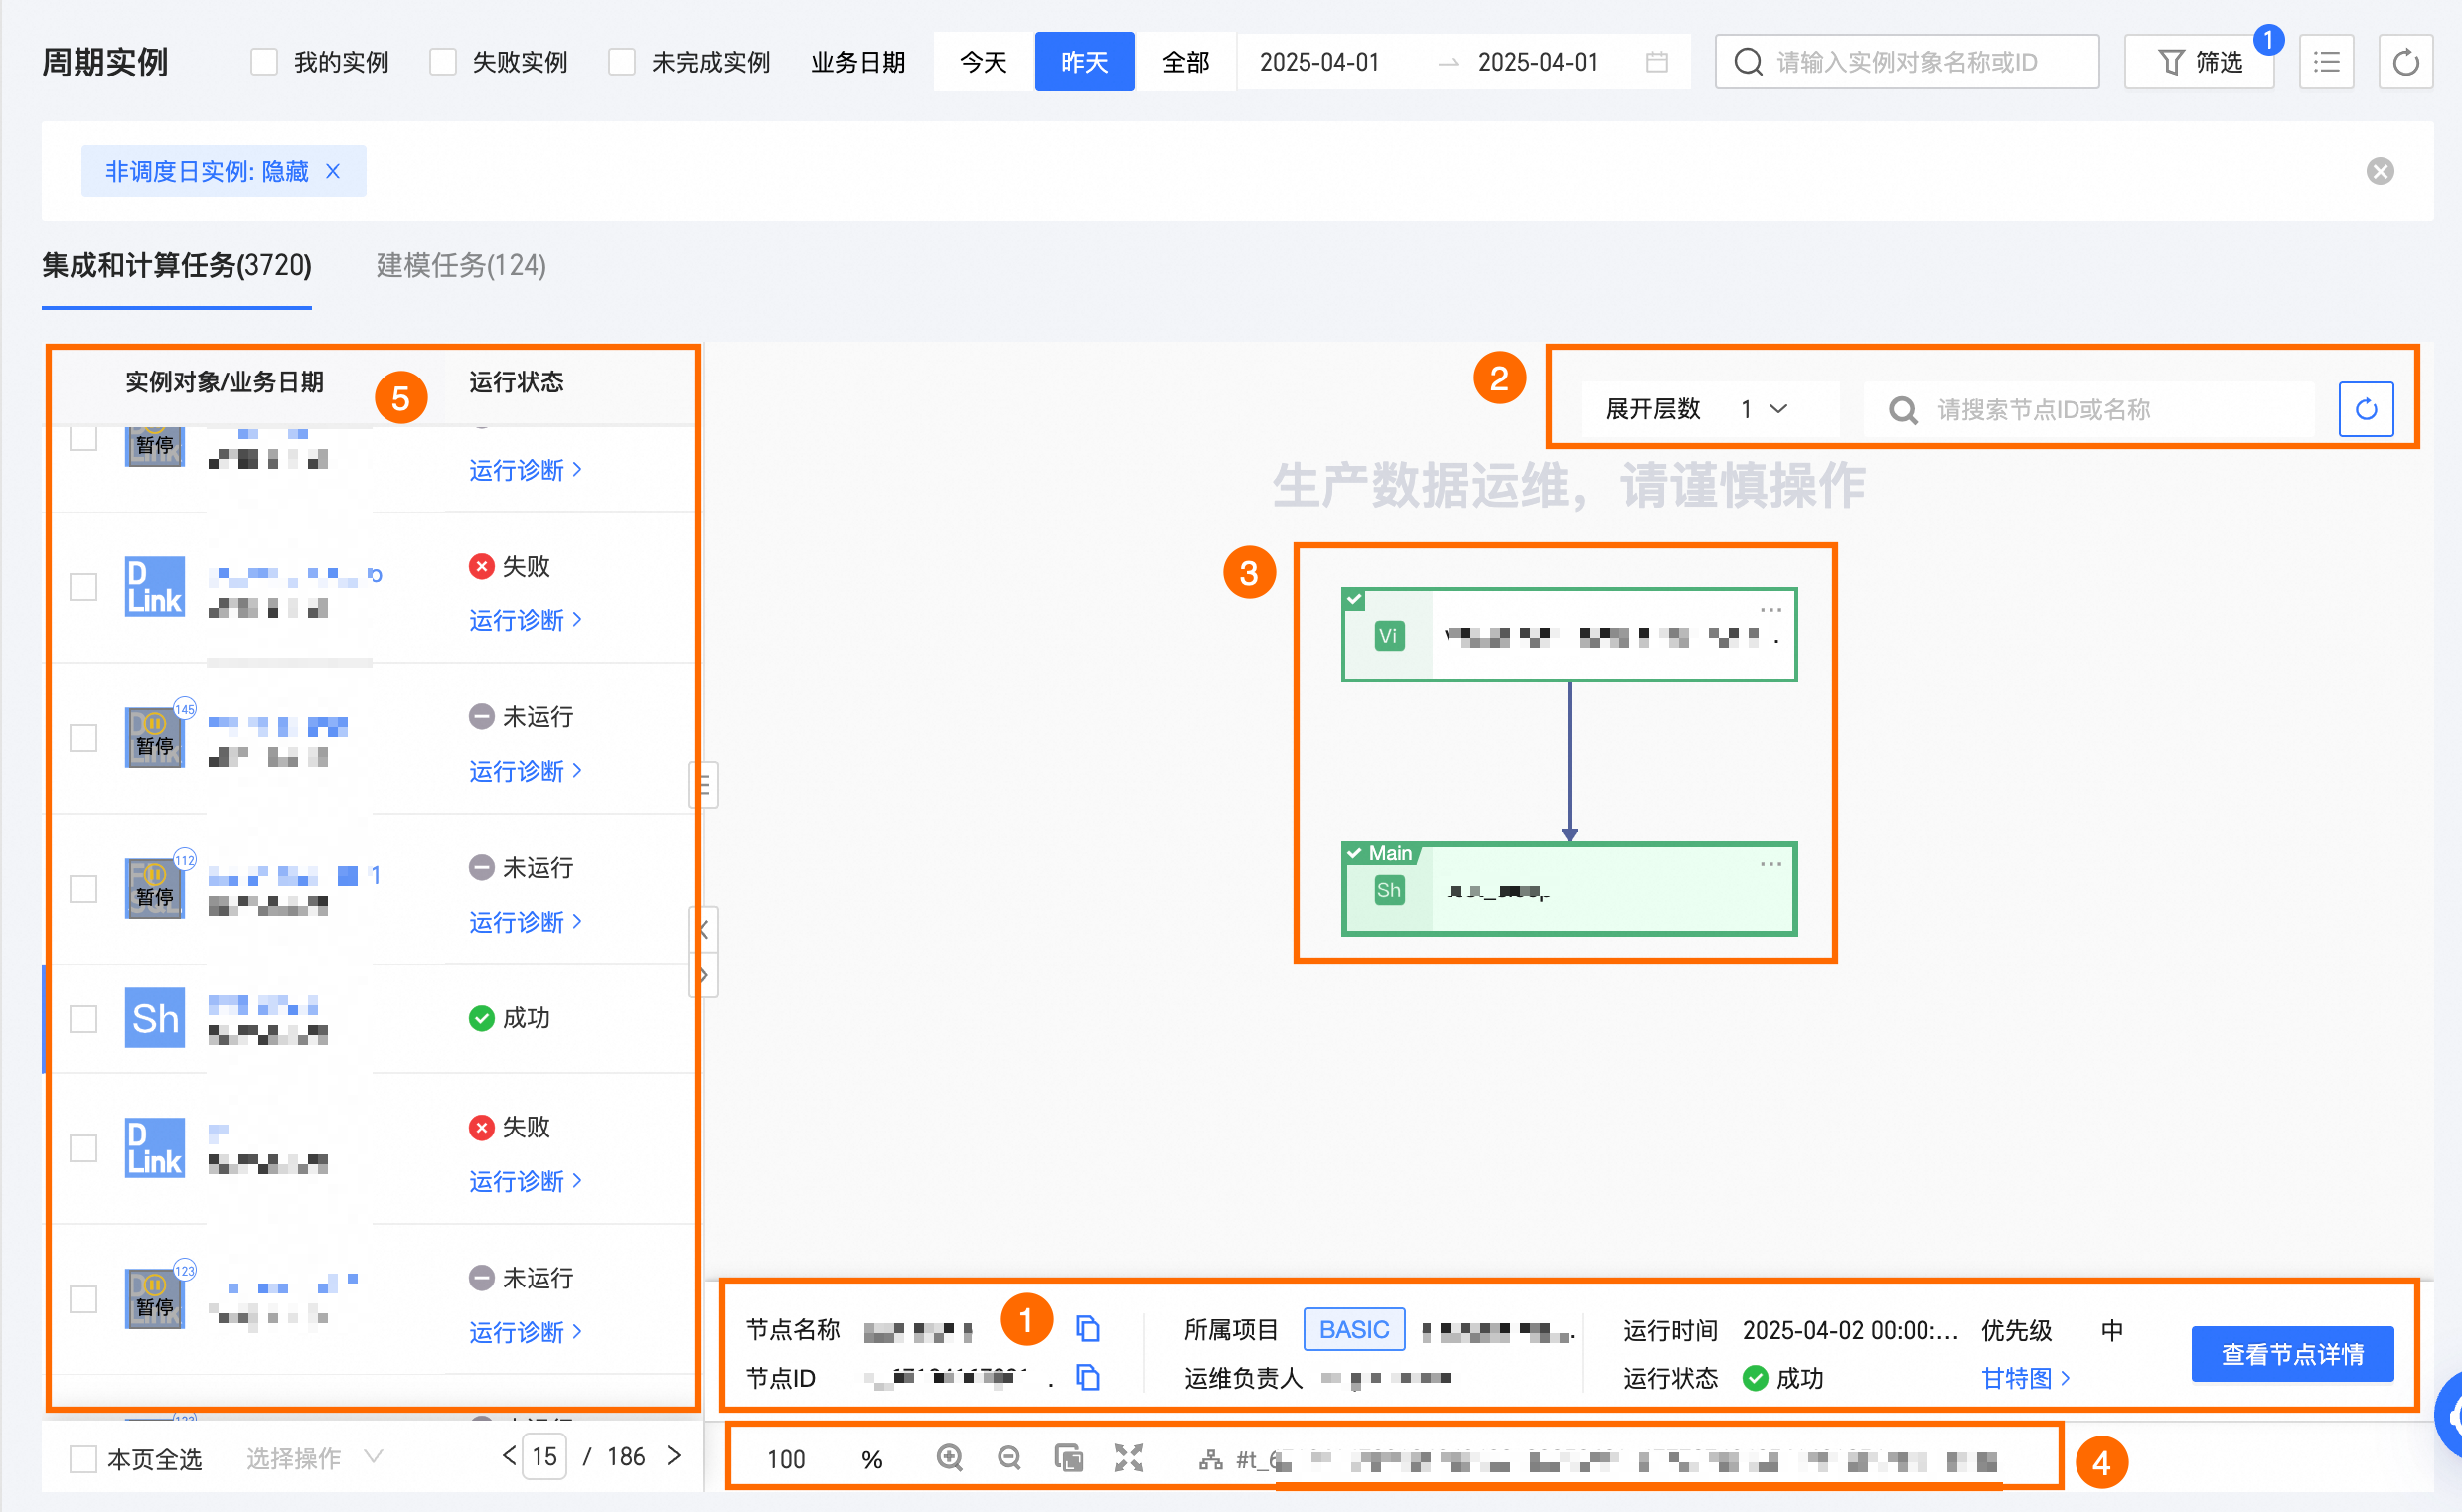Check the 我的实例 checkbox
2462x1512 pixels.
point(264,62)
